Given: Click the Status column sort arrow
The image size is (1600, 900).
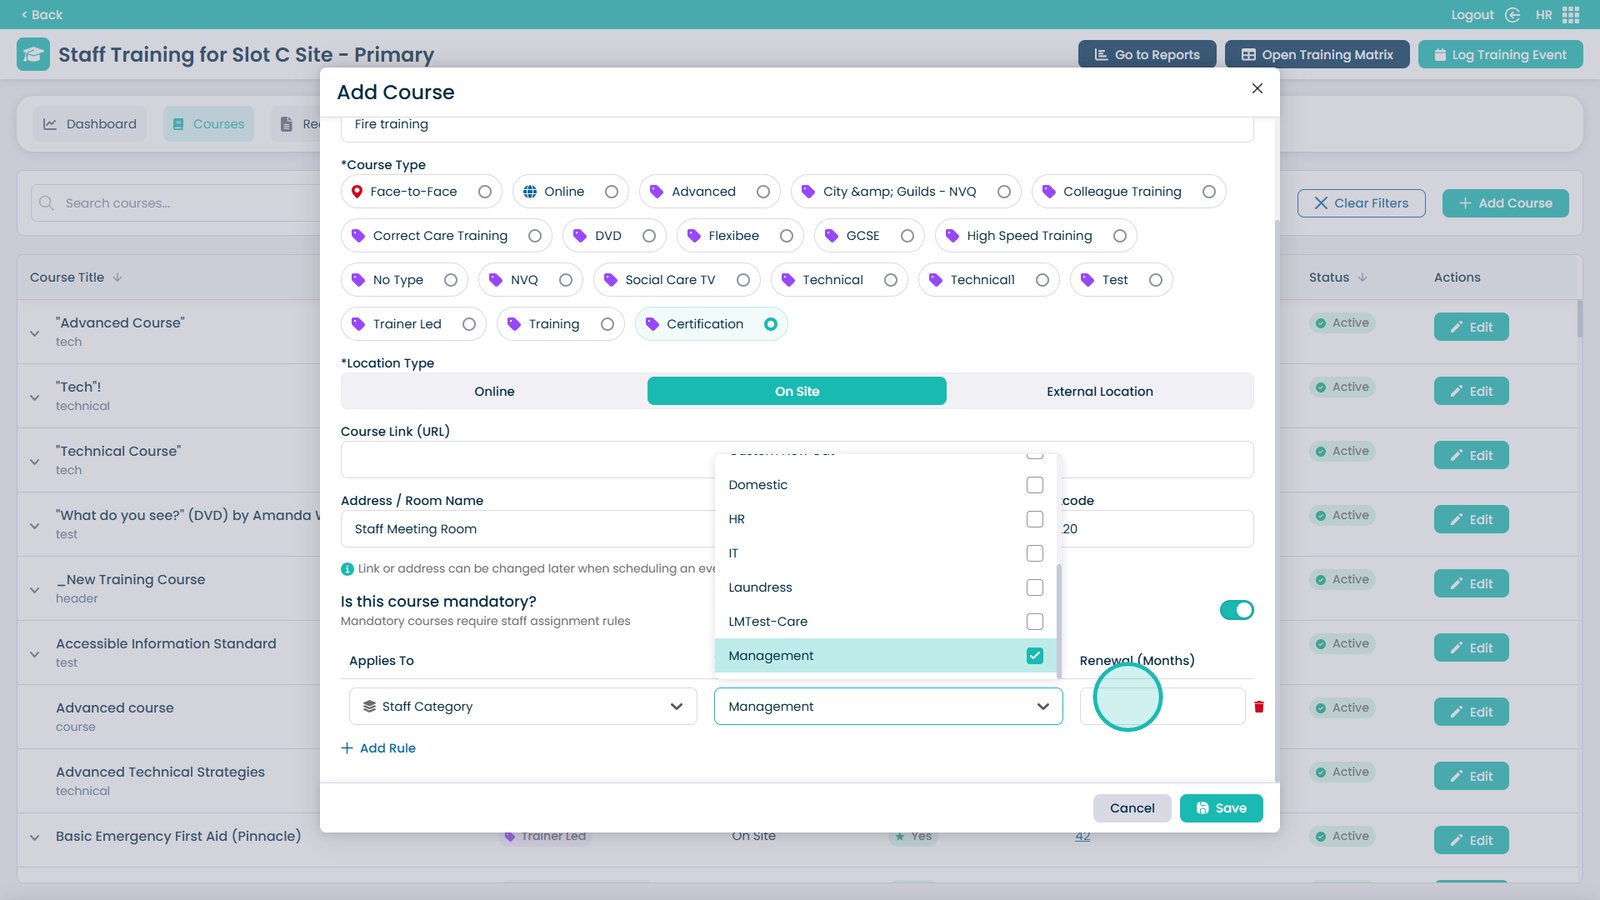Looking at the screenshot, I should point(1362,278).
